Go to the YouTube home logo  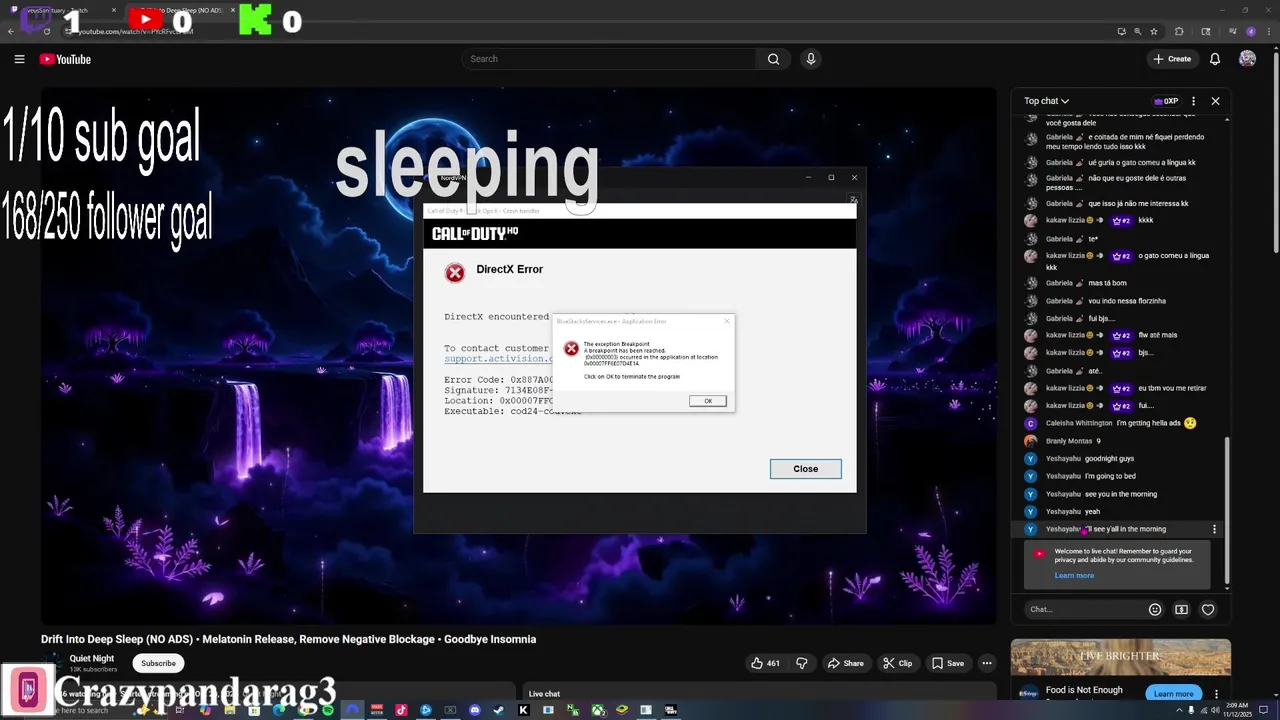point(65,59)
